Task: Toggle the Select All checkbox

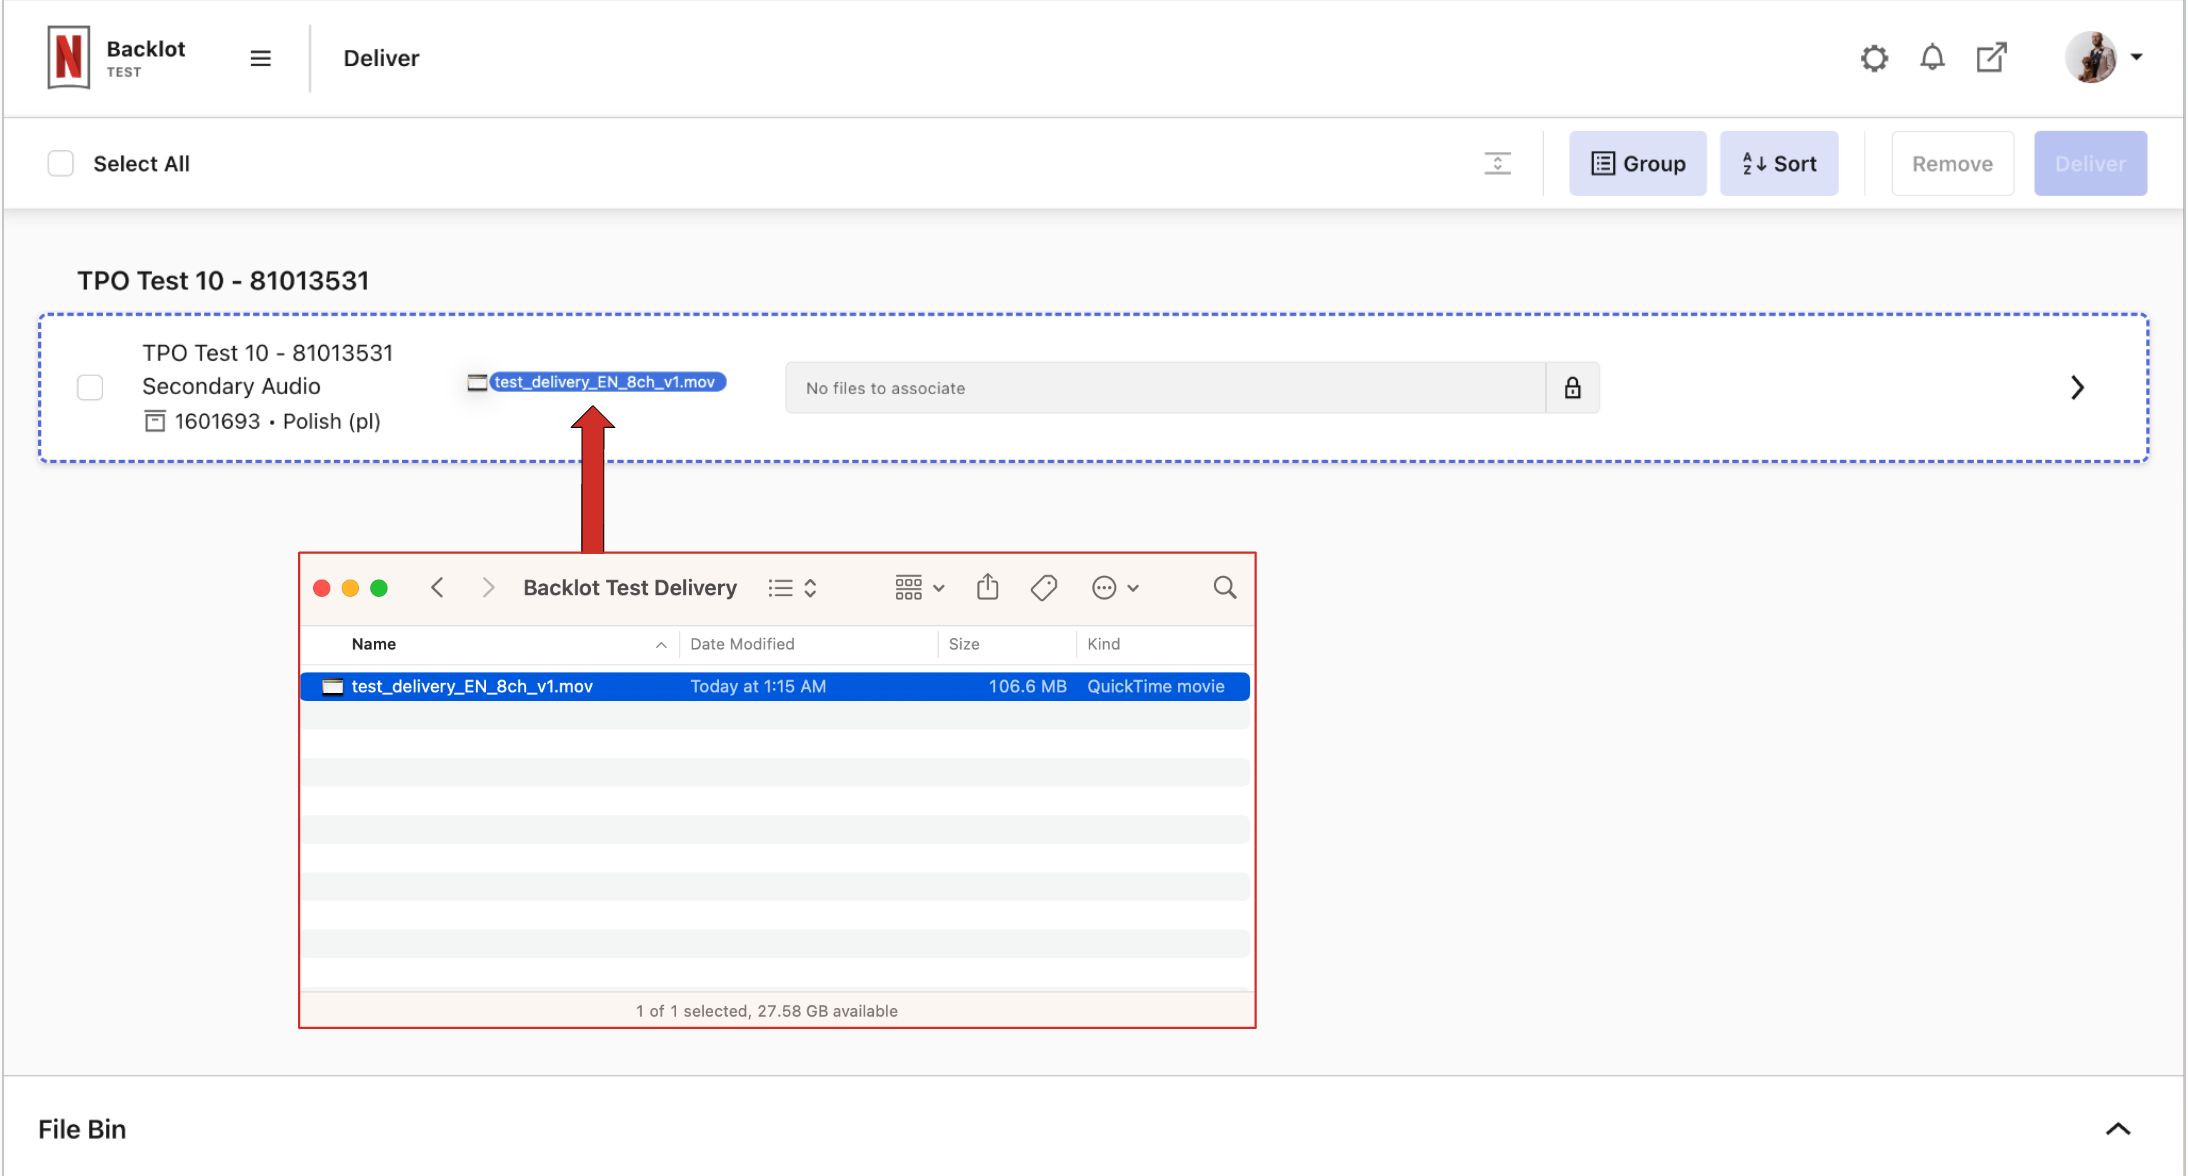Action: click(x=61, y=164)
